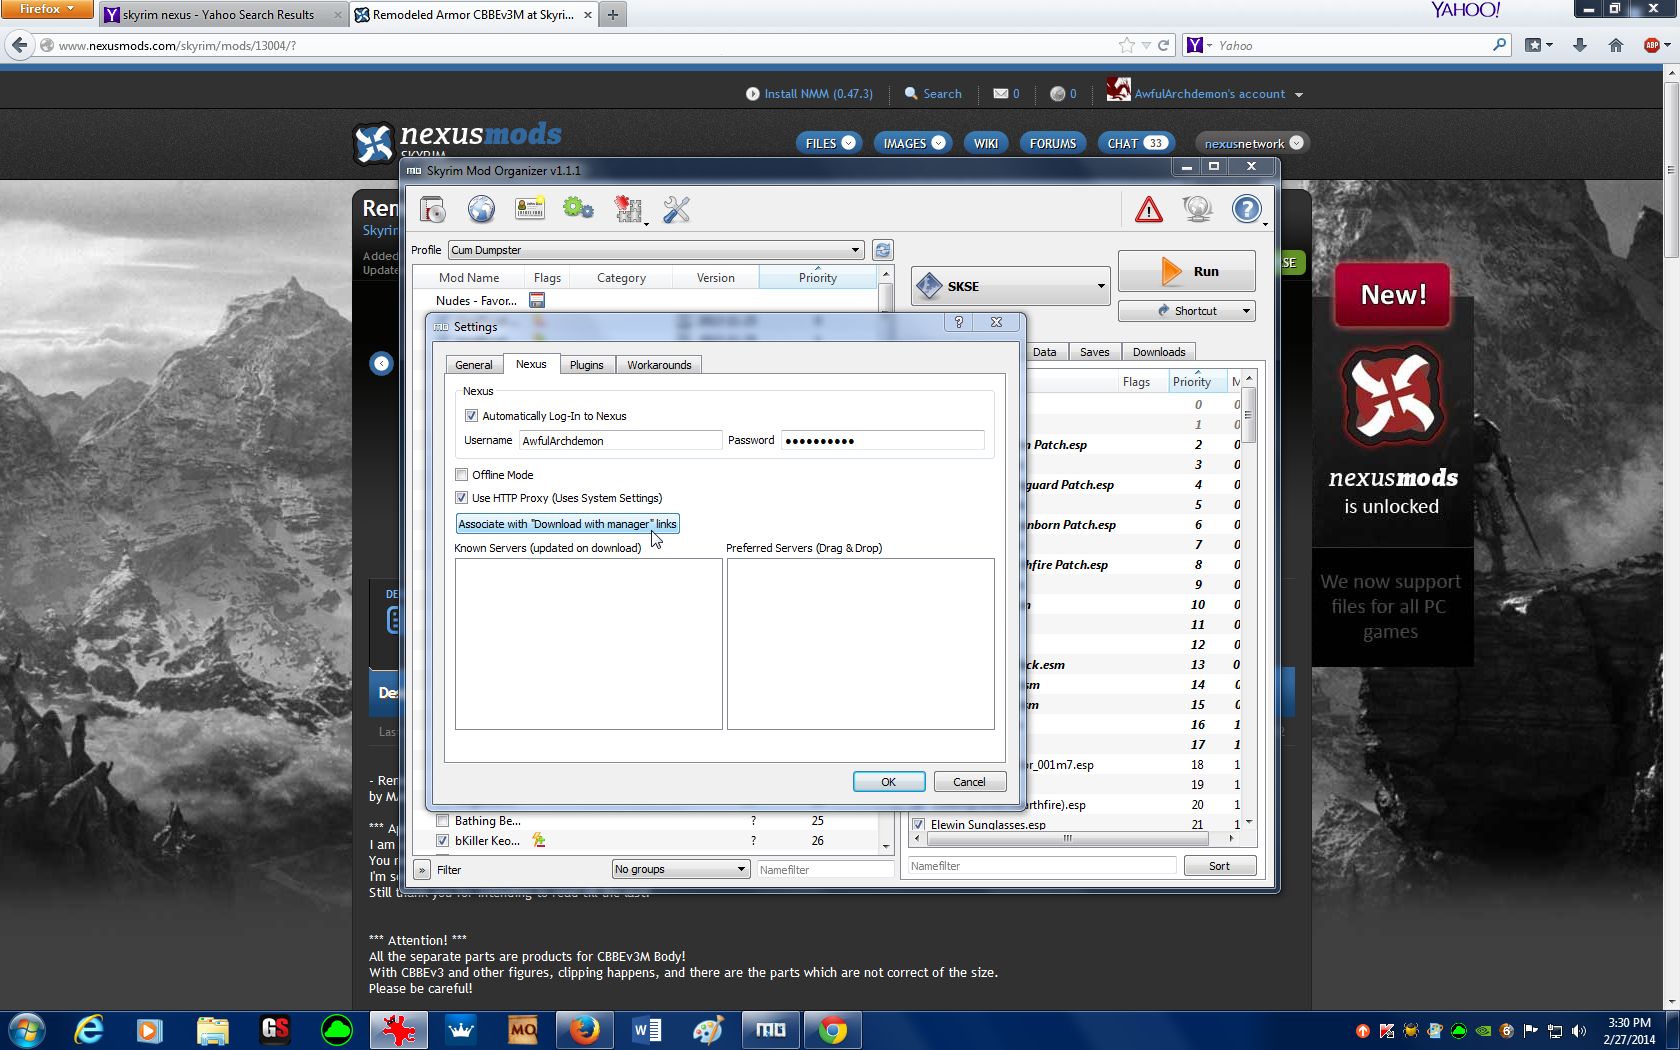
Task: Open the blue Help question mark icon
Action: coord(1246,209)
